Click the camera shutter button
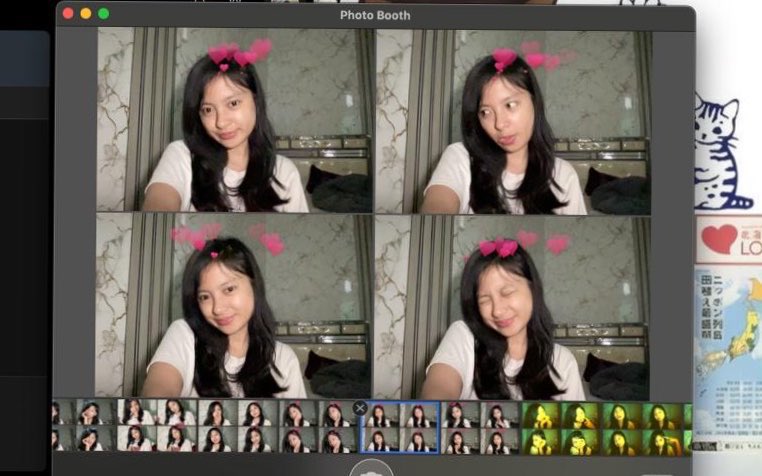The width and height of the screenshot is (762, 476). [371, 469]
